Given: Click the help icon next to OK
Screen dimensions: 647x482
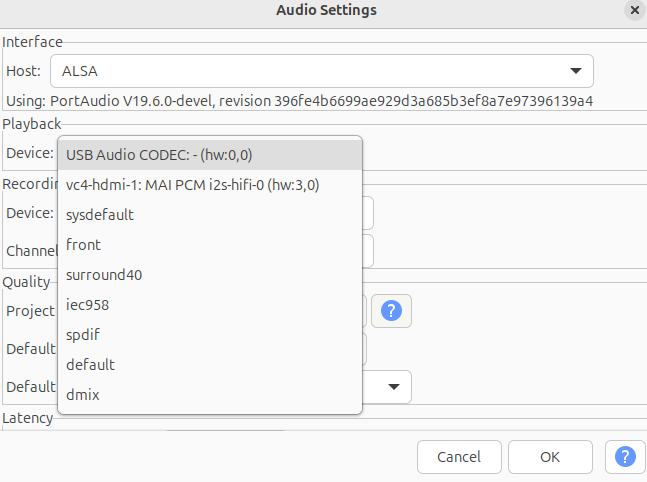Looking at the screenshot, I should [x=625, y=457].
